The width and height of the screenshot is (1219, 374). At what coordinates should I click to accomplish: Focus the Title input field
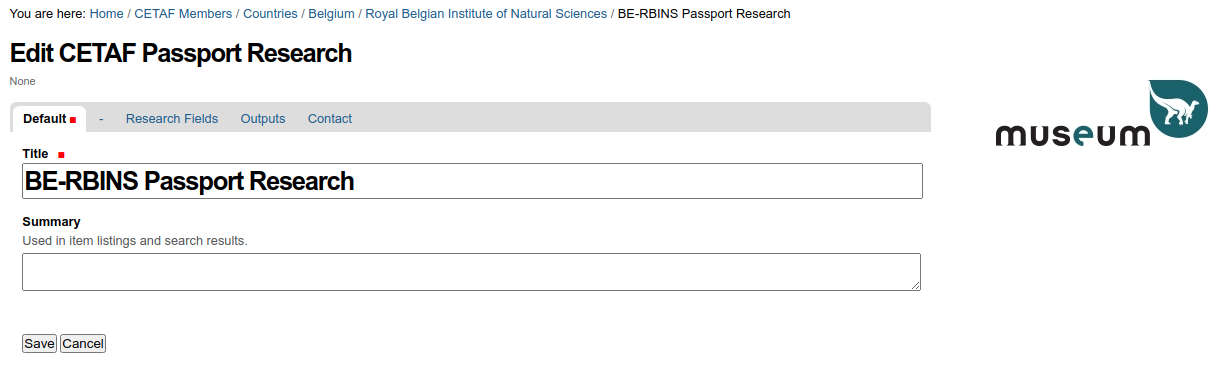point(472,181)
